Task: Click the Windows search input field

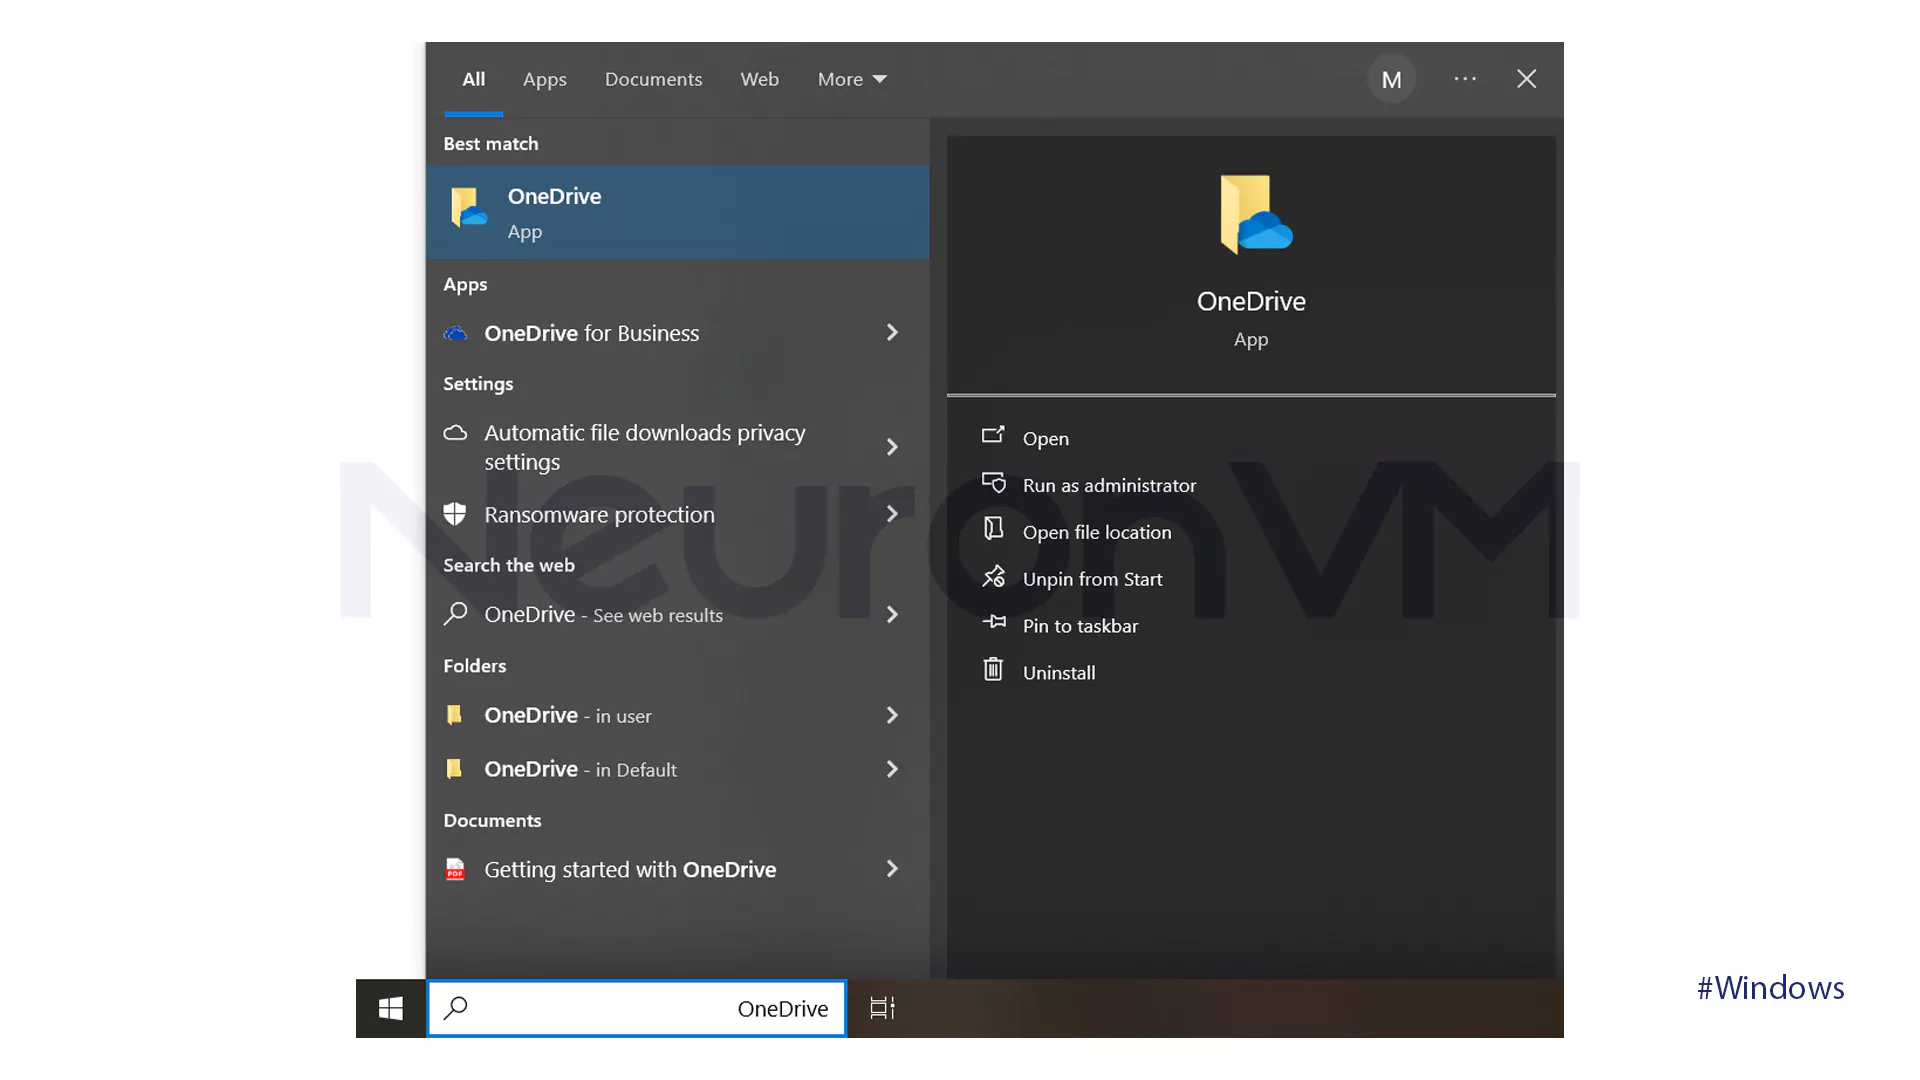Action: point(636,1009)
